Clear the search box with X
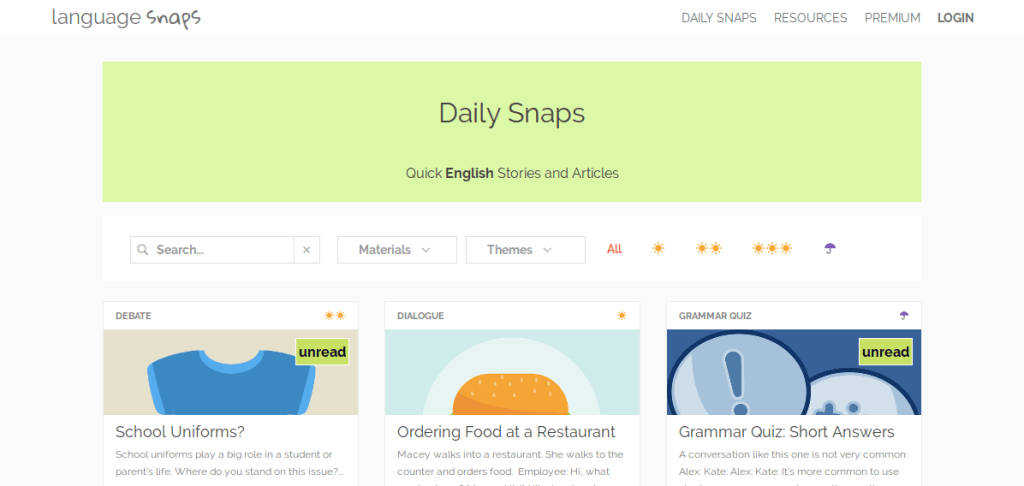The height and width of the screenshot is (486, 1024). 307,250
